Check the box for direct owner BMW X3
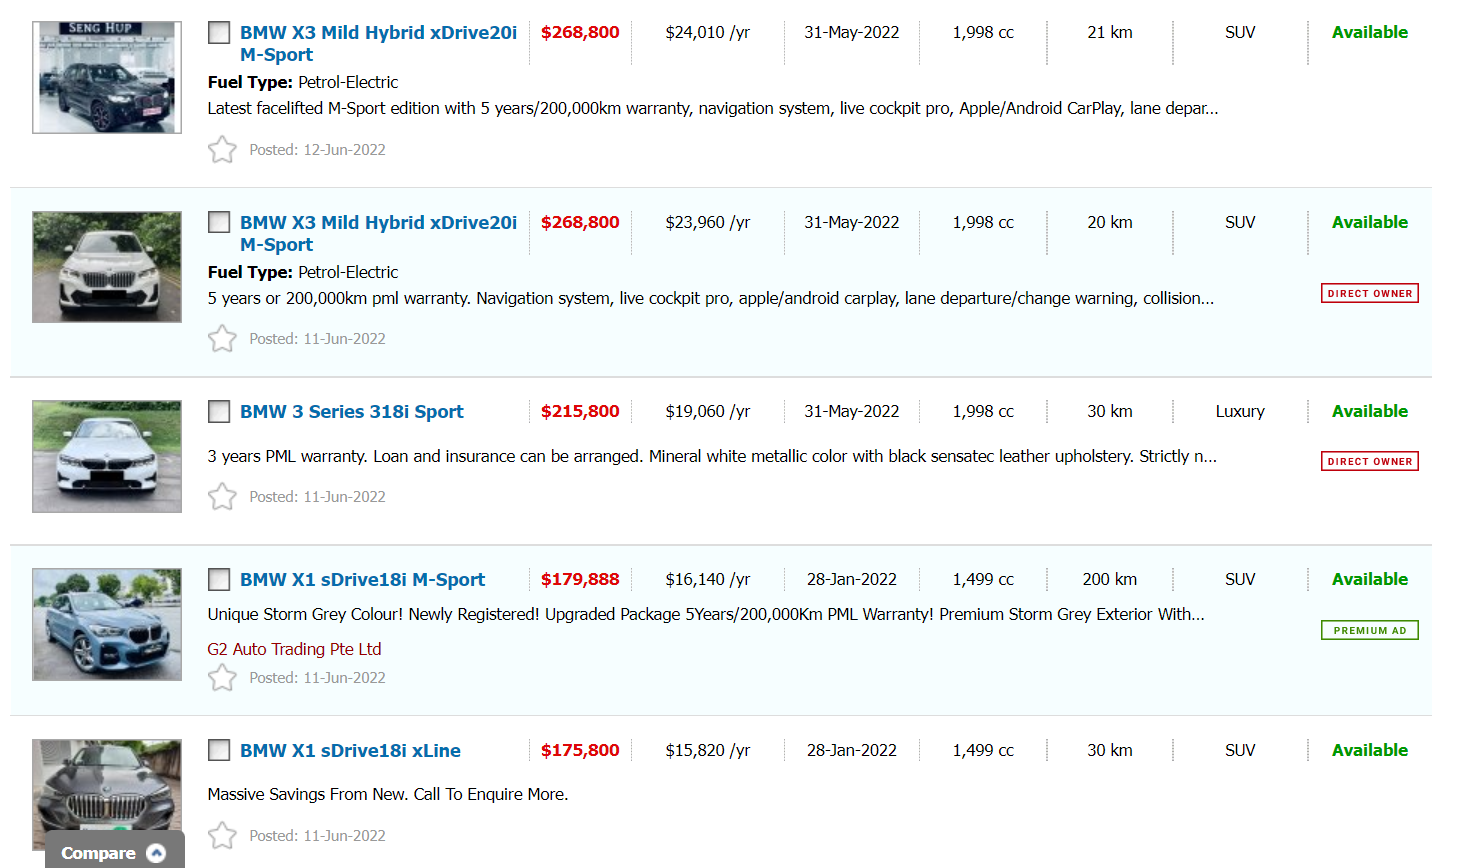The height and width of the screenshot is (868, 1473). click(x=219, y=222)
